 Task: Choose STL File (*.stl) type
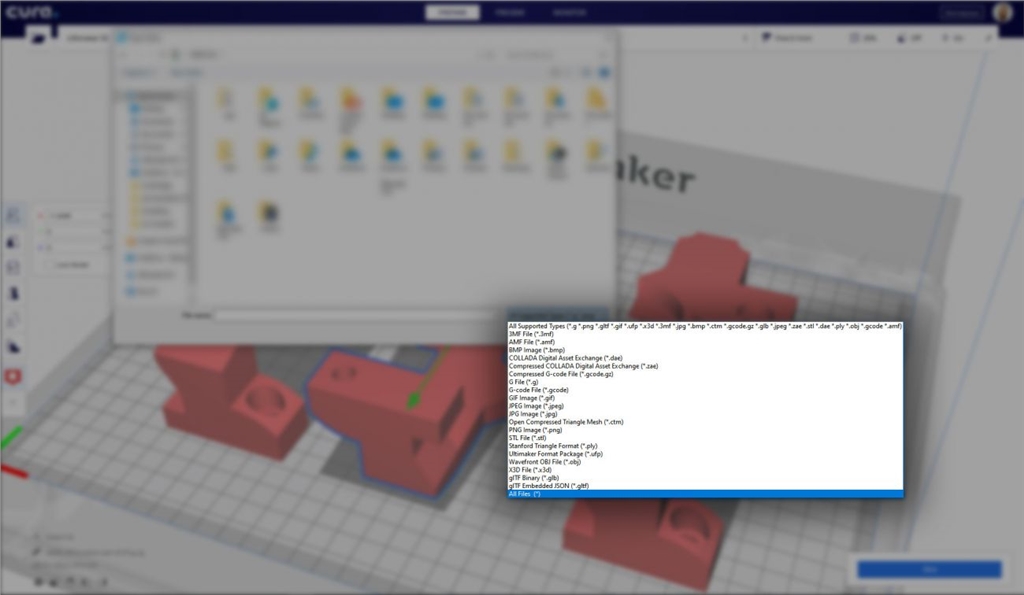pos(528,438)
